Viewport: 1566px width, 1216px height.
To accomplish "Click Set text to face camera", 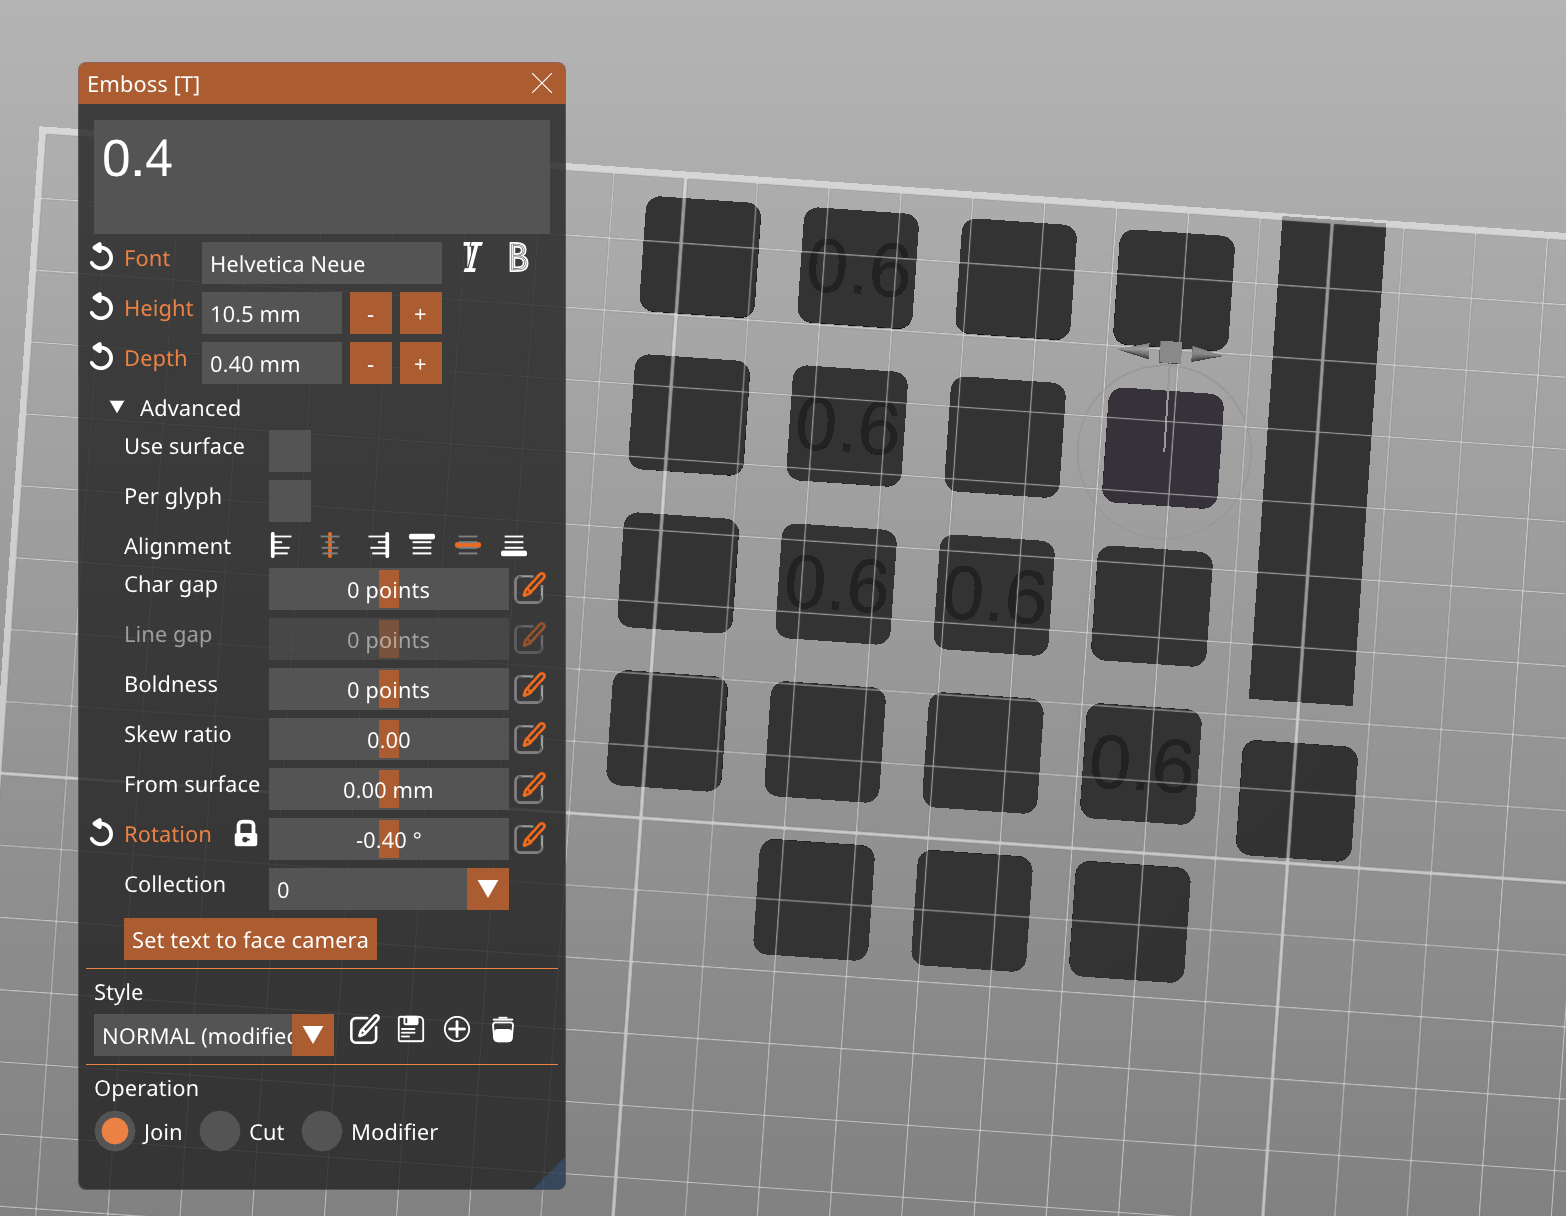I will click(250, 939).
